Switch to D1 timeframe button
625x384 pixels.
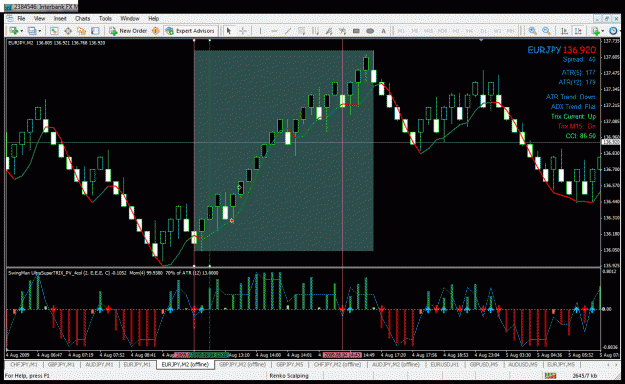point(483,31)
